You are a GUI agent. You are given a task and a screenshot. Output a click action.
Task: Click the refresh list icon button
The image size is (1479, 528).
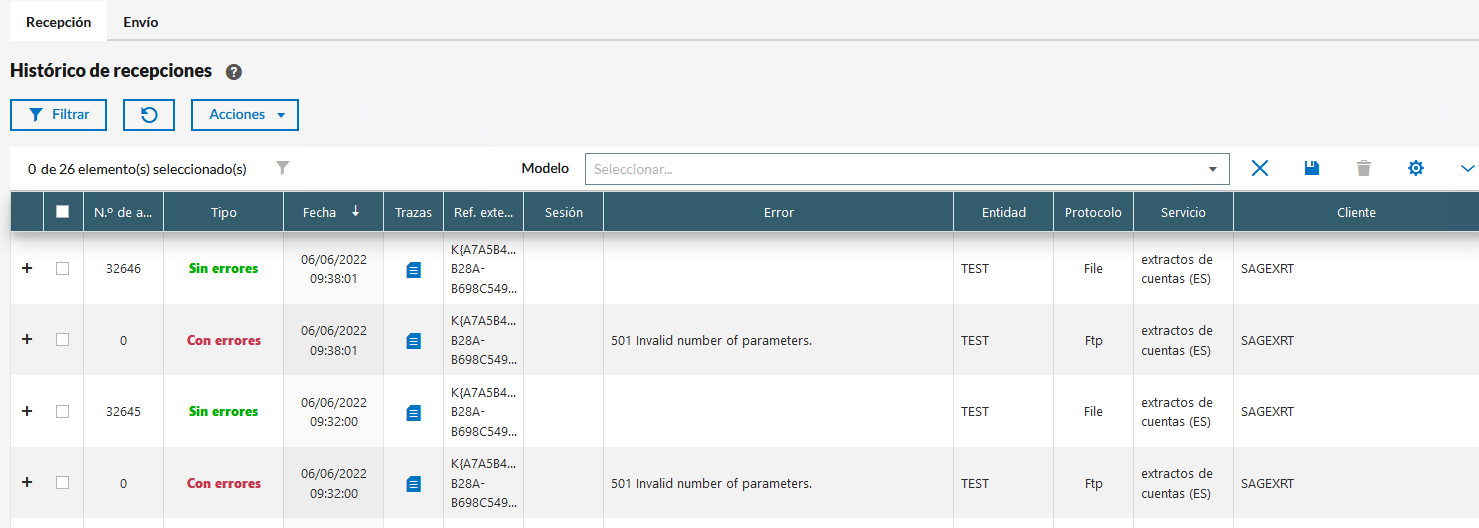pos(149,115)
